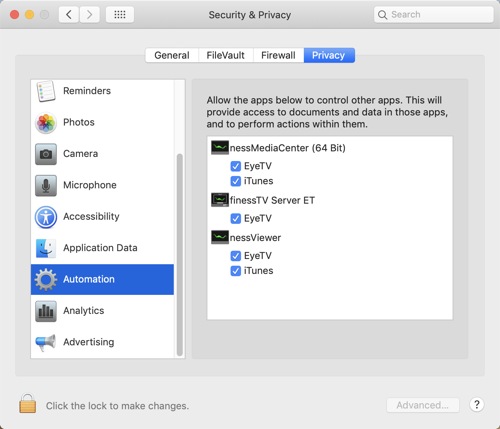Switch to the General tab
The image size is (500, 429).
pos(172,55)
